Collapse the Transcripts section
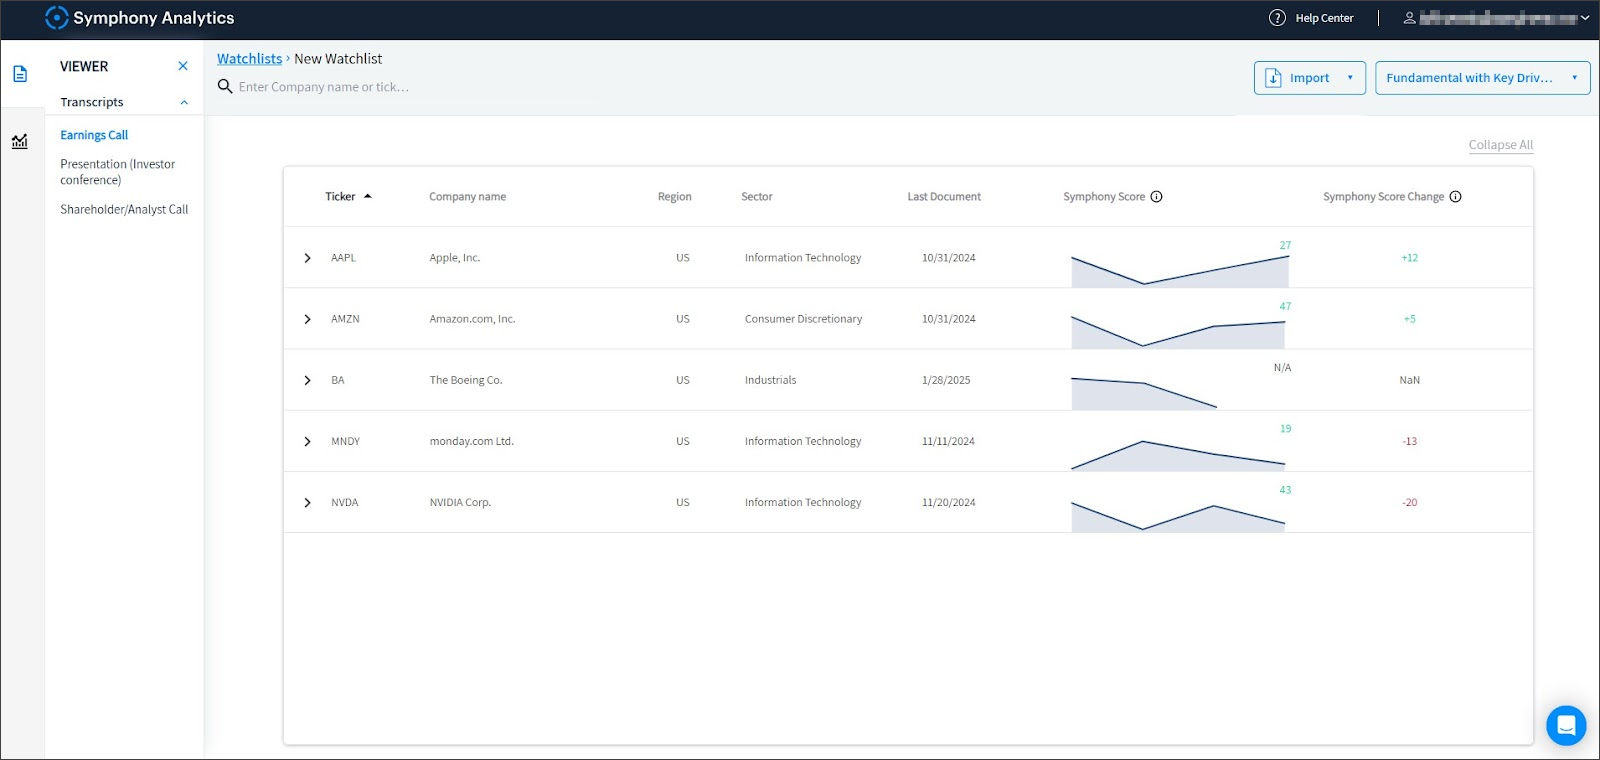This screenshot has width=1600, height=760. pos(184,102)
